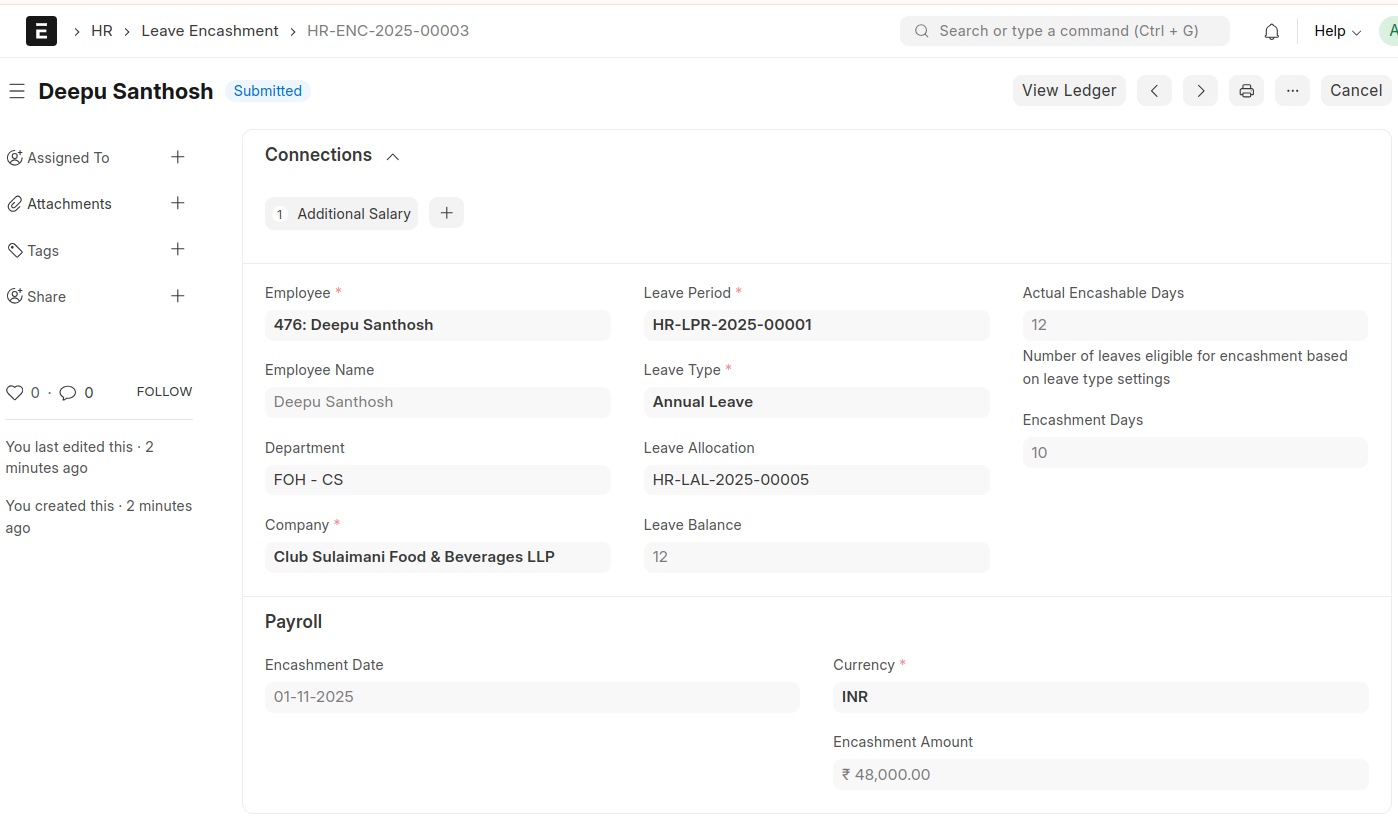
Task: Click the View Ledger button
Action: tap(1068, 91)
